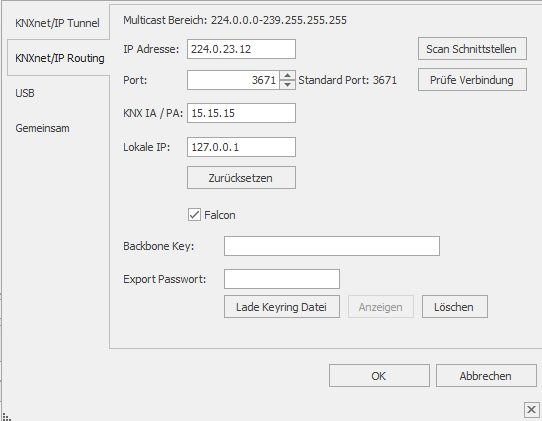Click the X icon at the bottom right corner
Screen dimensions: 542x421
(x=531, y=410)
